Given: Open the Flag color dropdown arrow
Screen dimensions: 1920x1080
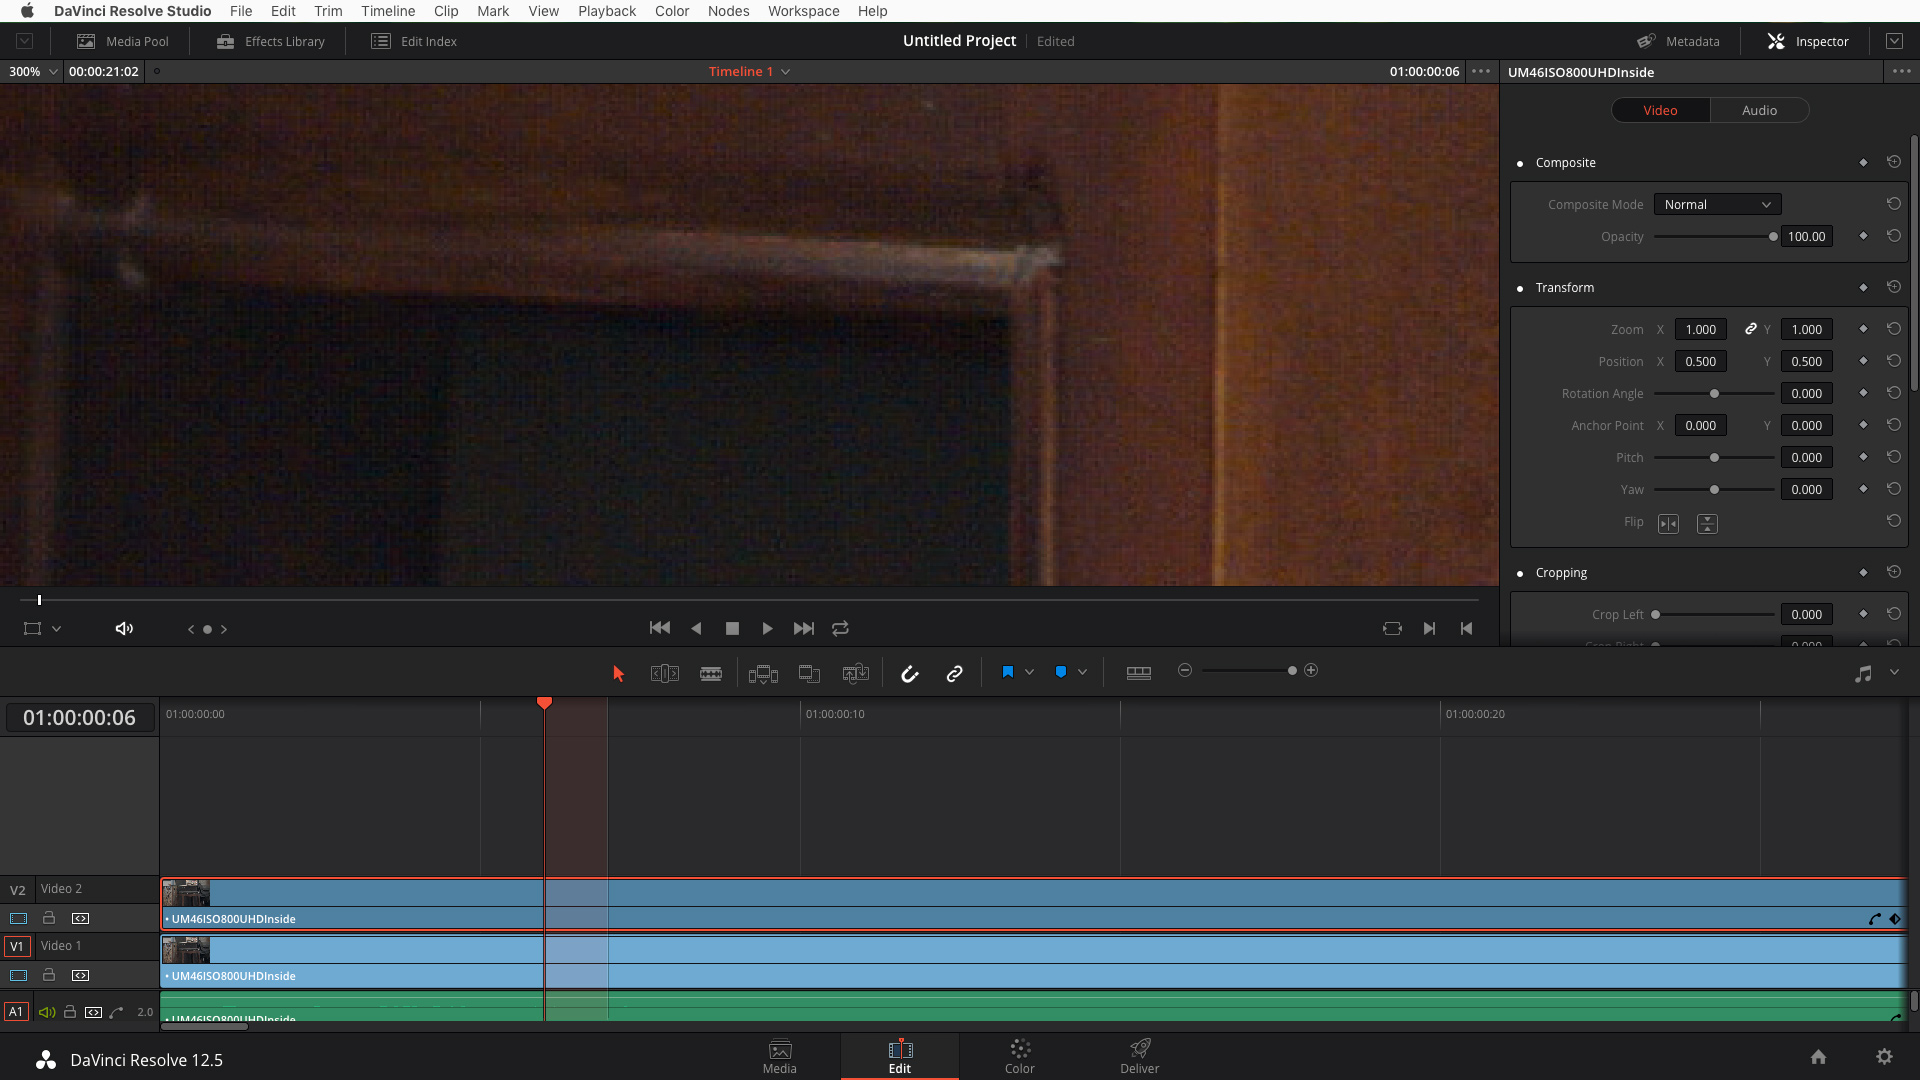Looking at the screenshot, I should pyautogui.click(x=1029, y=672).
